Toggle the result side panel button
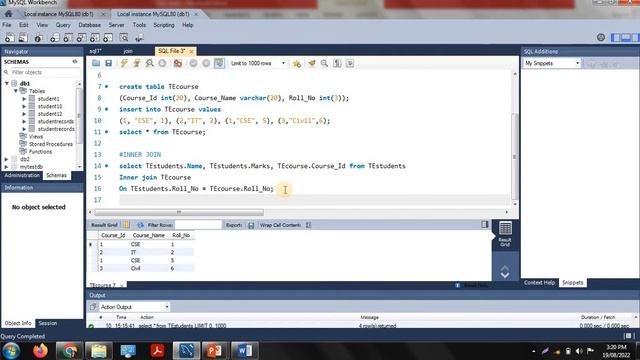 click(484, 224)
